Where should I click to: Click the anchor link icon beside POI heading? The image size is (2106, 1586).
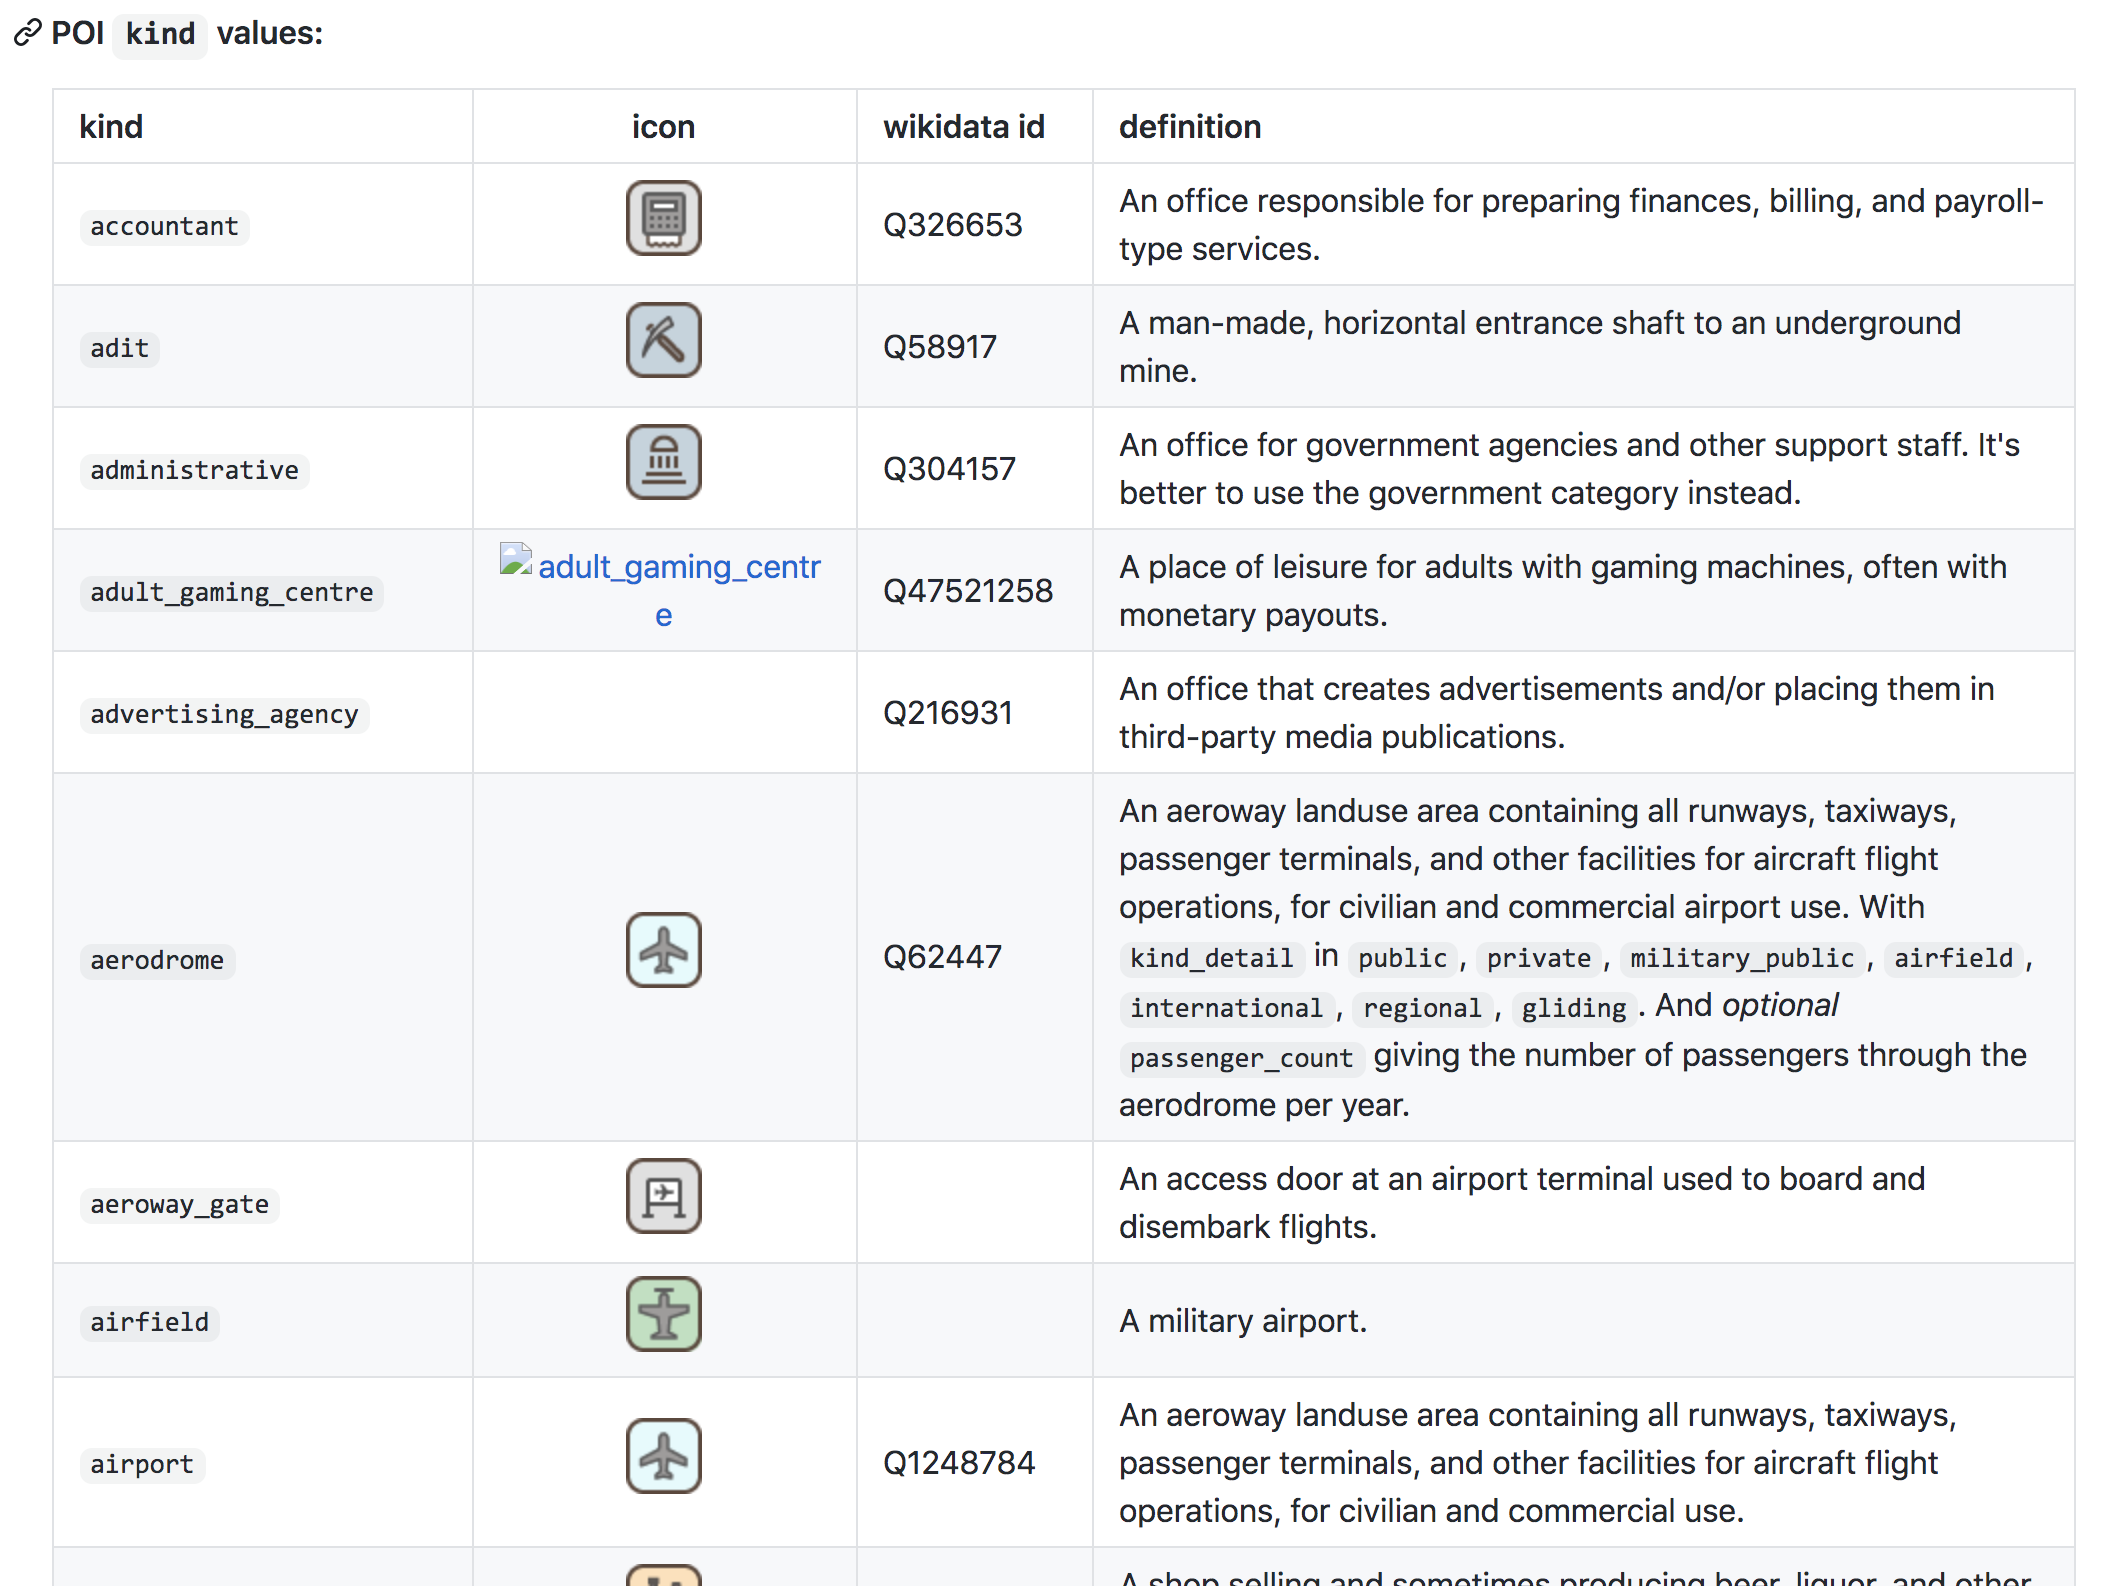27,33
